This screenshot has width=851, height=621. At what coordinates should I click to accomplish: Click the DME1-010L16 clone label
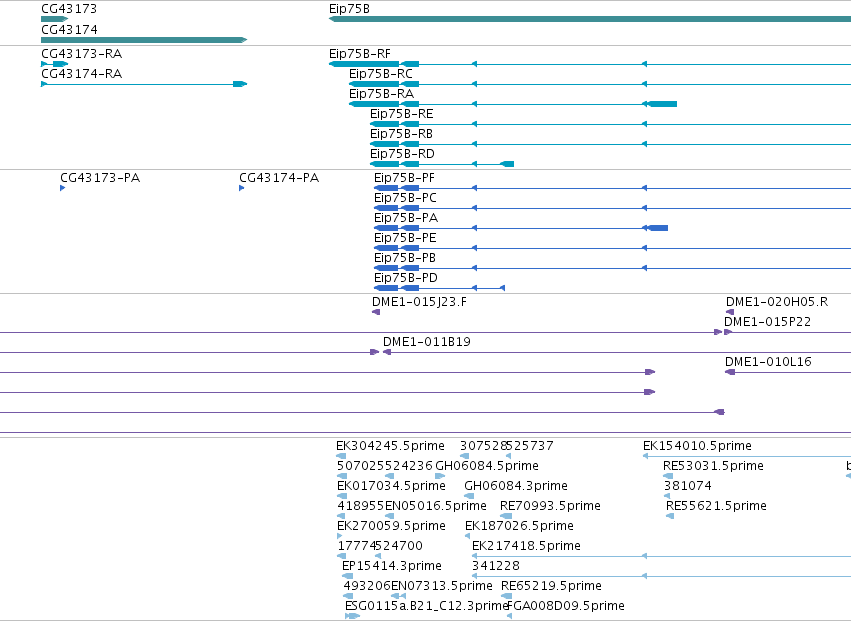tap(768, 363)
